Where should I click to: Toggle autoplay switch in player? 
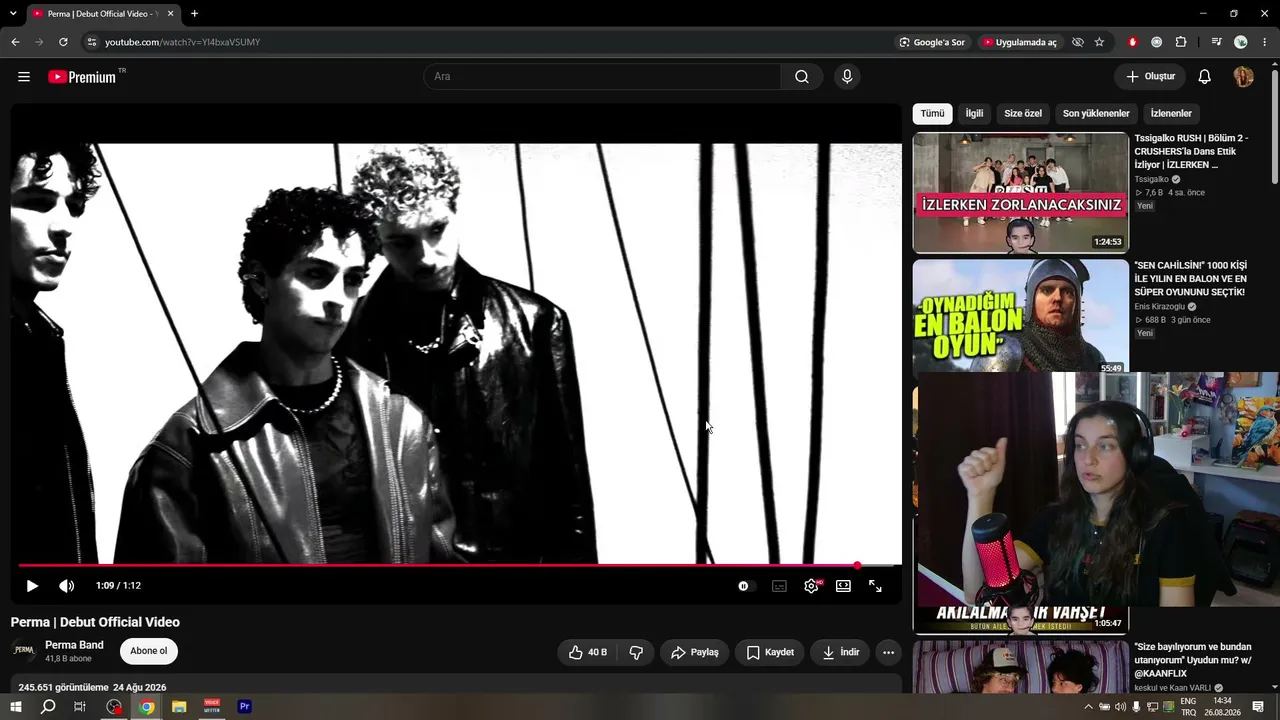[x=744, y=586]
